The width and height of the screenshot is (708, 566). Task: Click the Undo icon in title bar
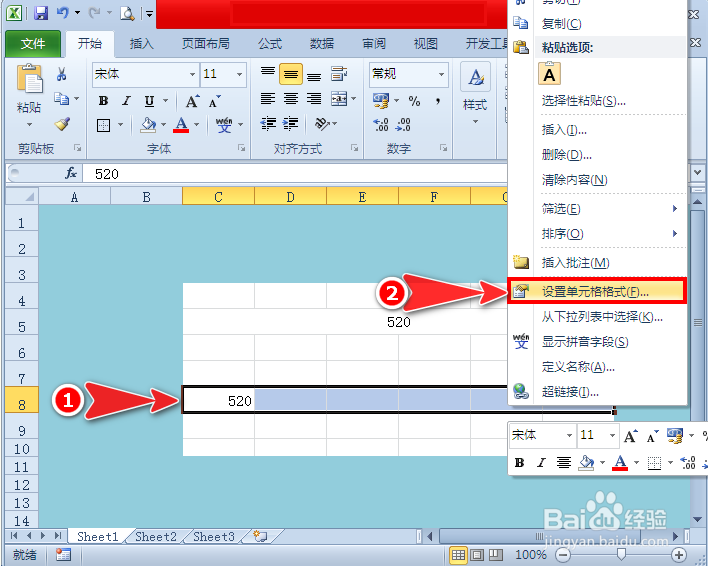point(63,13)
